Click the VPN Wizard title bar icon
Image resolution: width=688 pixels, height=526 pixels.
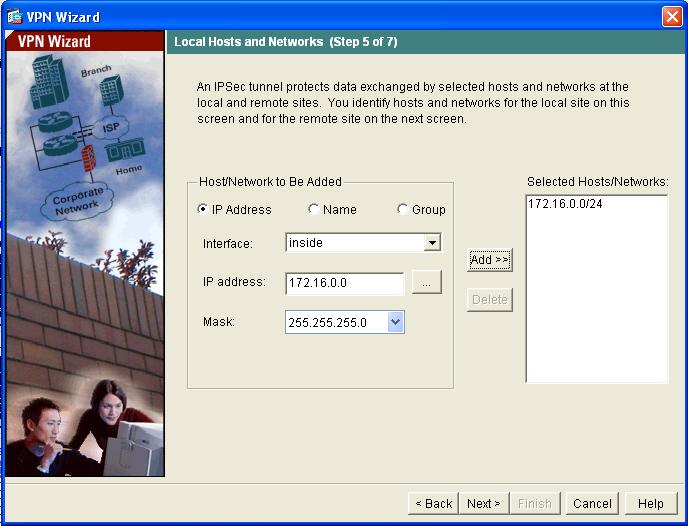pyautogui.click(x=16, y=16)
